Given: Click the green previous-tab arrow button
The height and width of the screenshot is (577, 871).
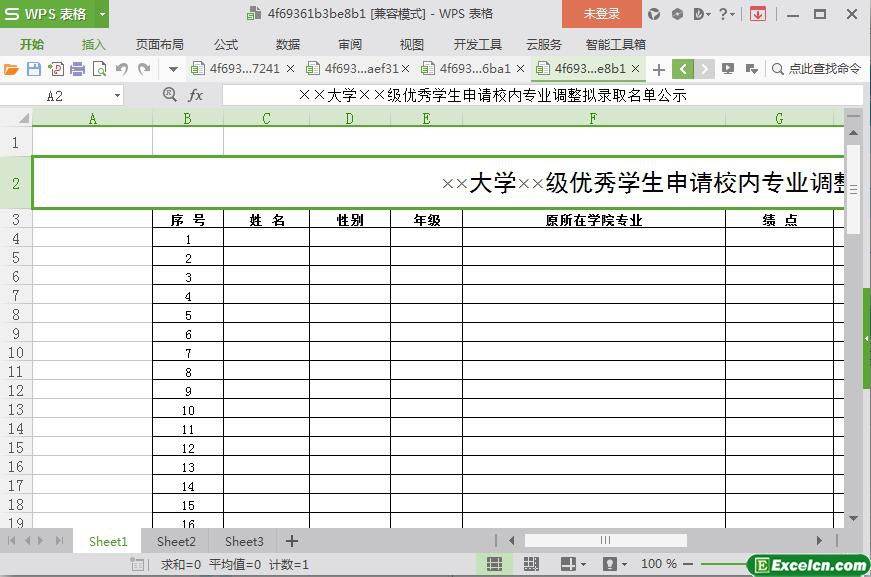Looking at the screenshot, I should click(x=683, y=69).
